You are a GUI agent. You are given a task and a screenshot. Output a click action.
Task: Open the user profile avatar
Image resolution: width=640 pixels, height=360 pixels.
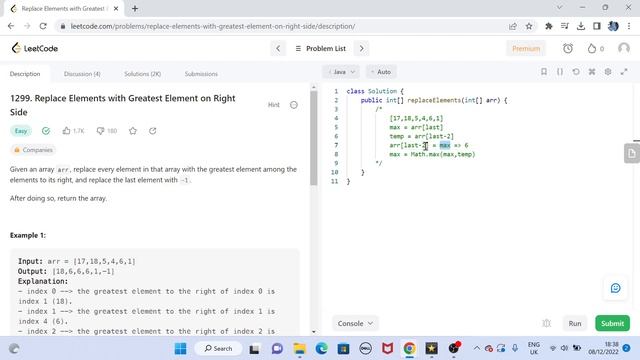(x=624, y=49)
